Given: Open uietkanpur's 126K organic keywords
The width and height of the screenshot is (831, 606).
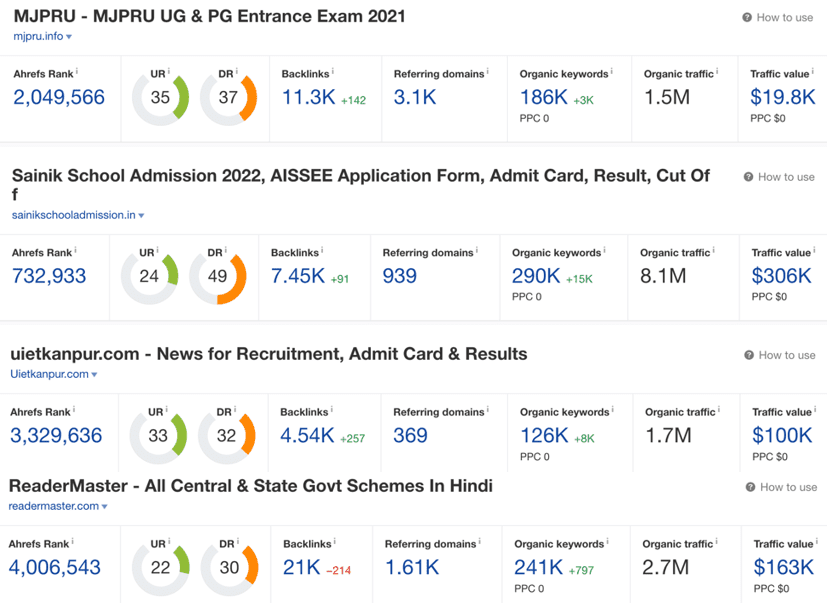Looking at the screenshot, I should point(544,436).
